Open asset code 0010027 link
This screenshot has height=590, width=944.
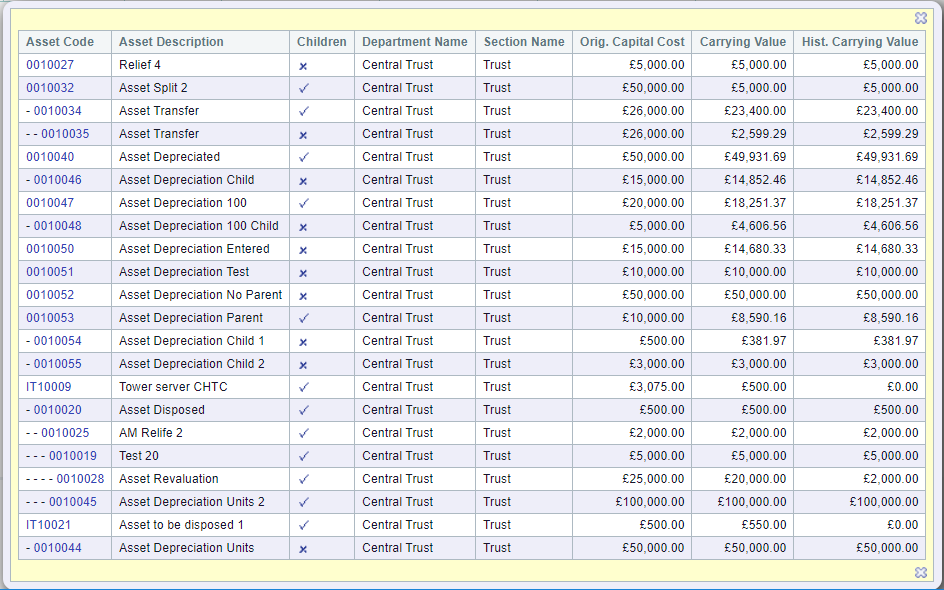(x=50, y=65)
